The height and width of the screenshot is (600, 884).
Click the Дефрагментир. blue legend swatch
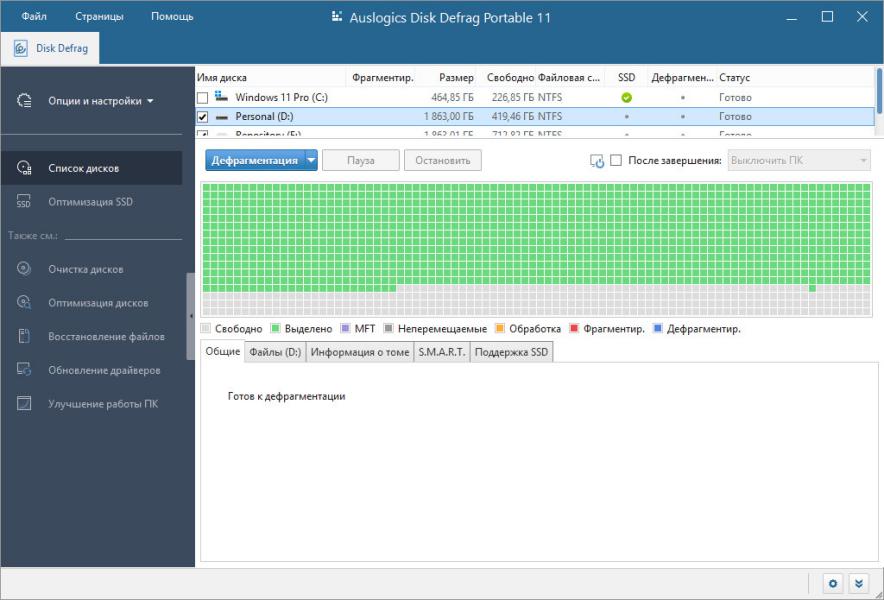click(657, 328)
